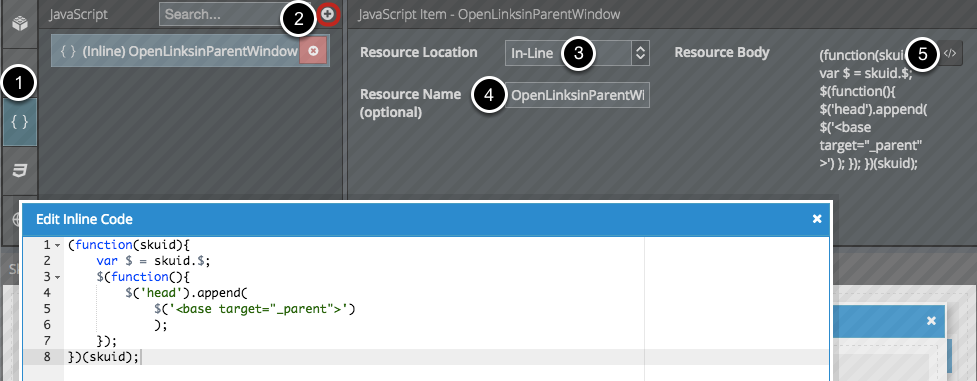977x381 pixels.
Task: Open the JavaScript resources sidebar tab
Action: 19,122
